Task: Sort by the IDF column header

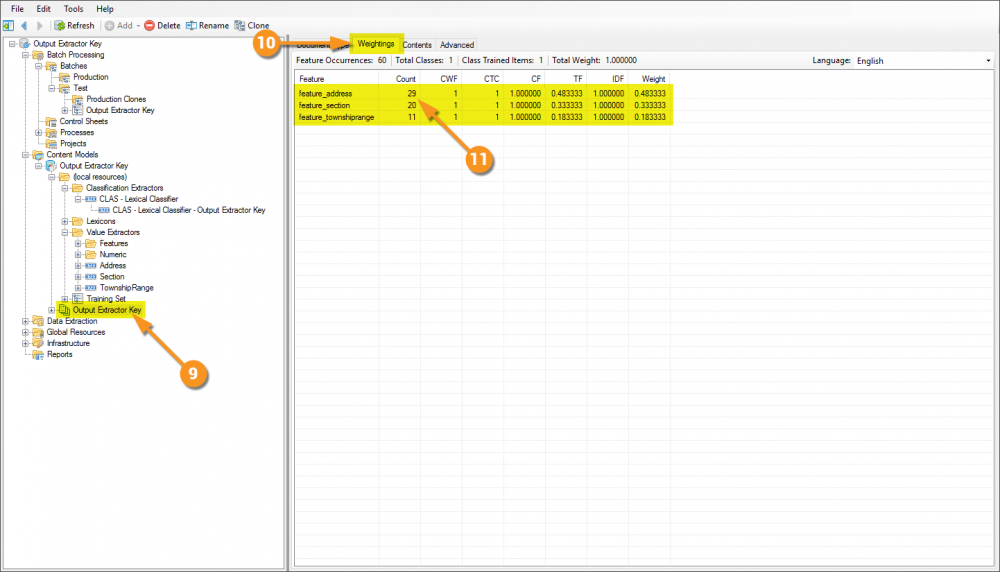Action: click(608, 79)
